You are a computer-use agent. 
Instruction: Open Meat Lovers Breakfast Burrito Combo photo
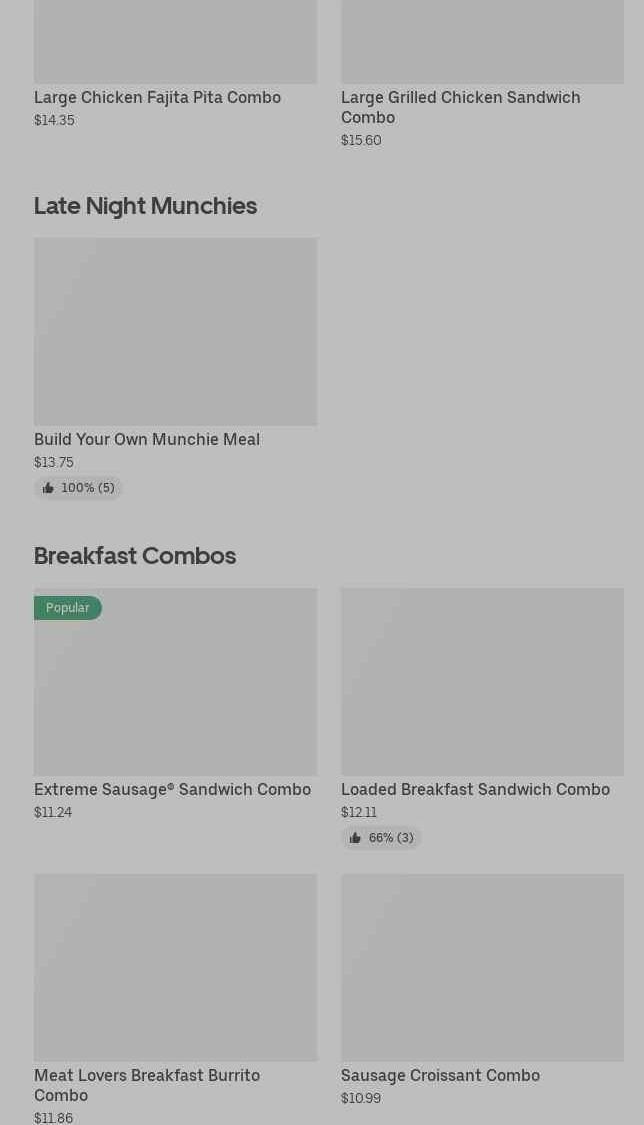[175, 967]
